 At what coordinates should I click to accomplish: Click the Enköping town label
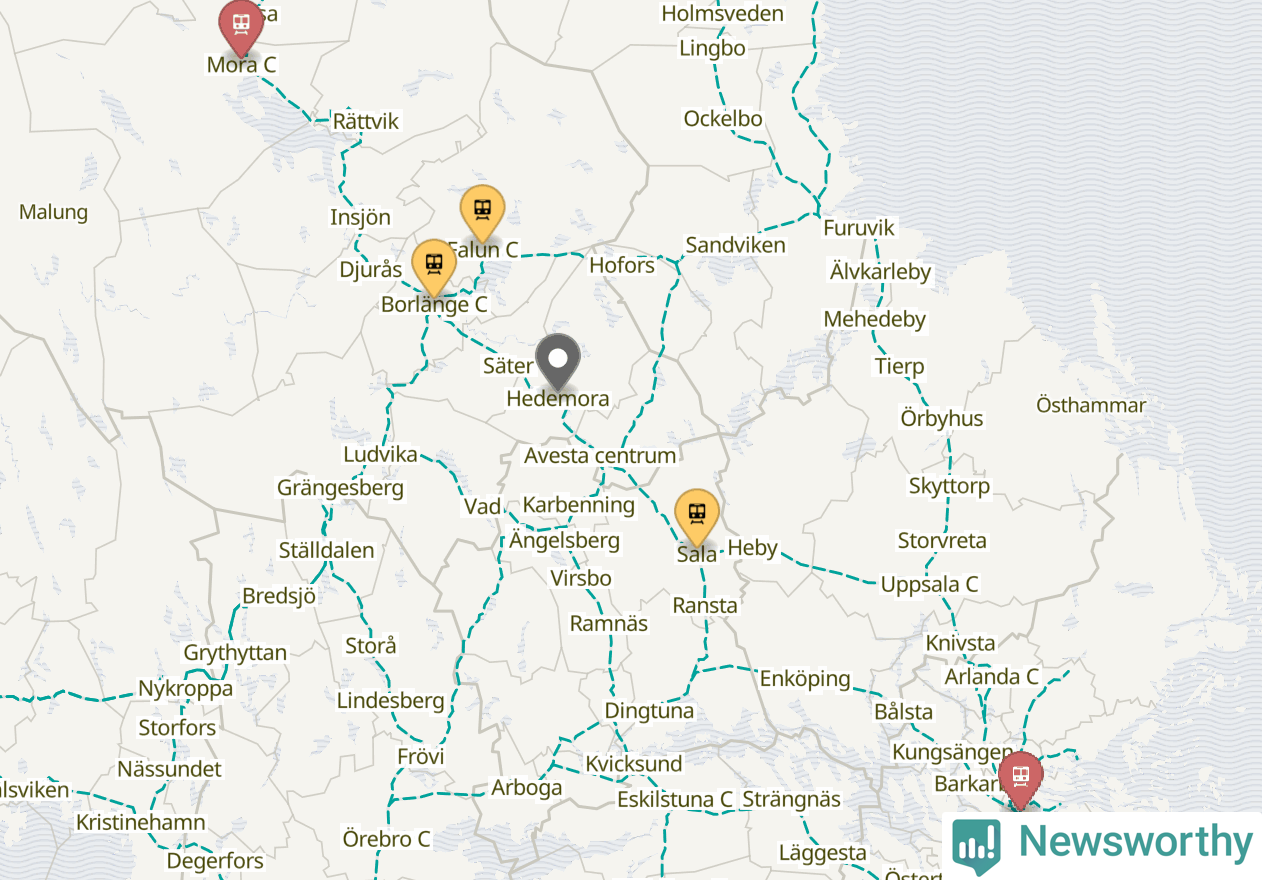point(805,679)
